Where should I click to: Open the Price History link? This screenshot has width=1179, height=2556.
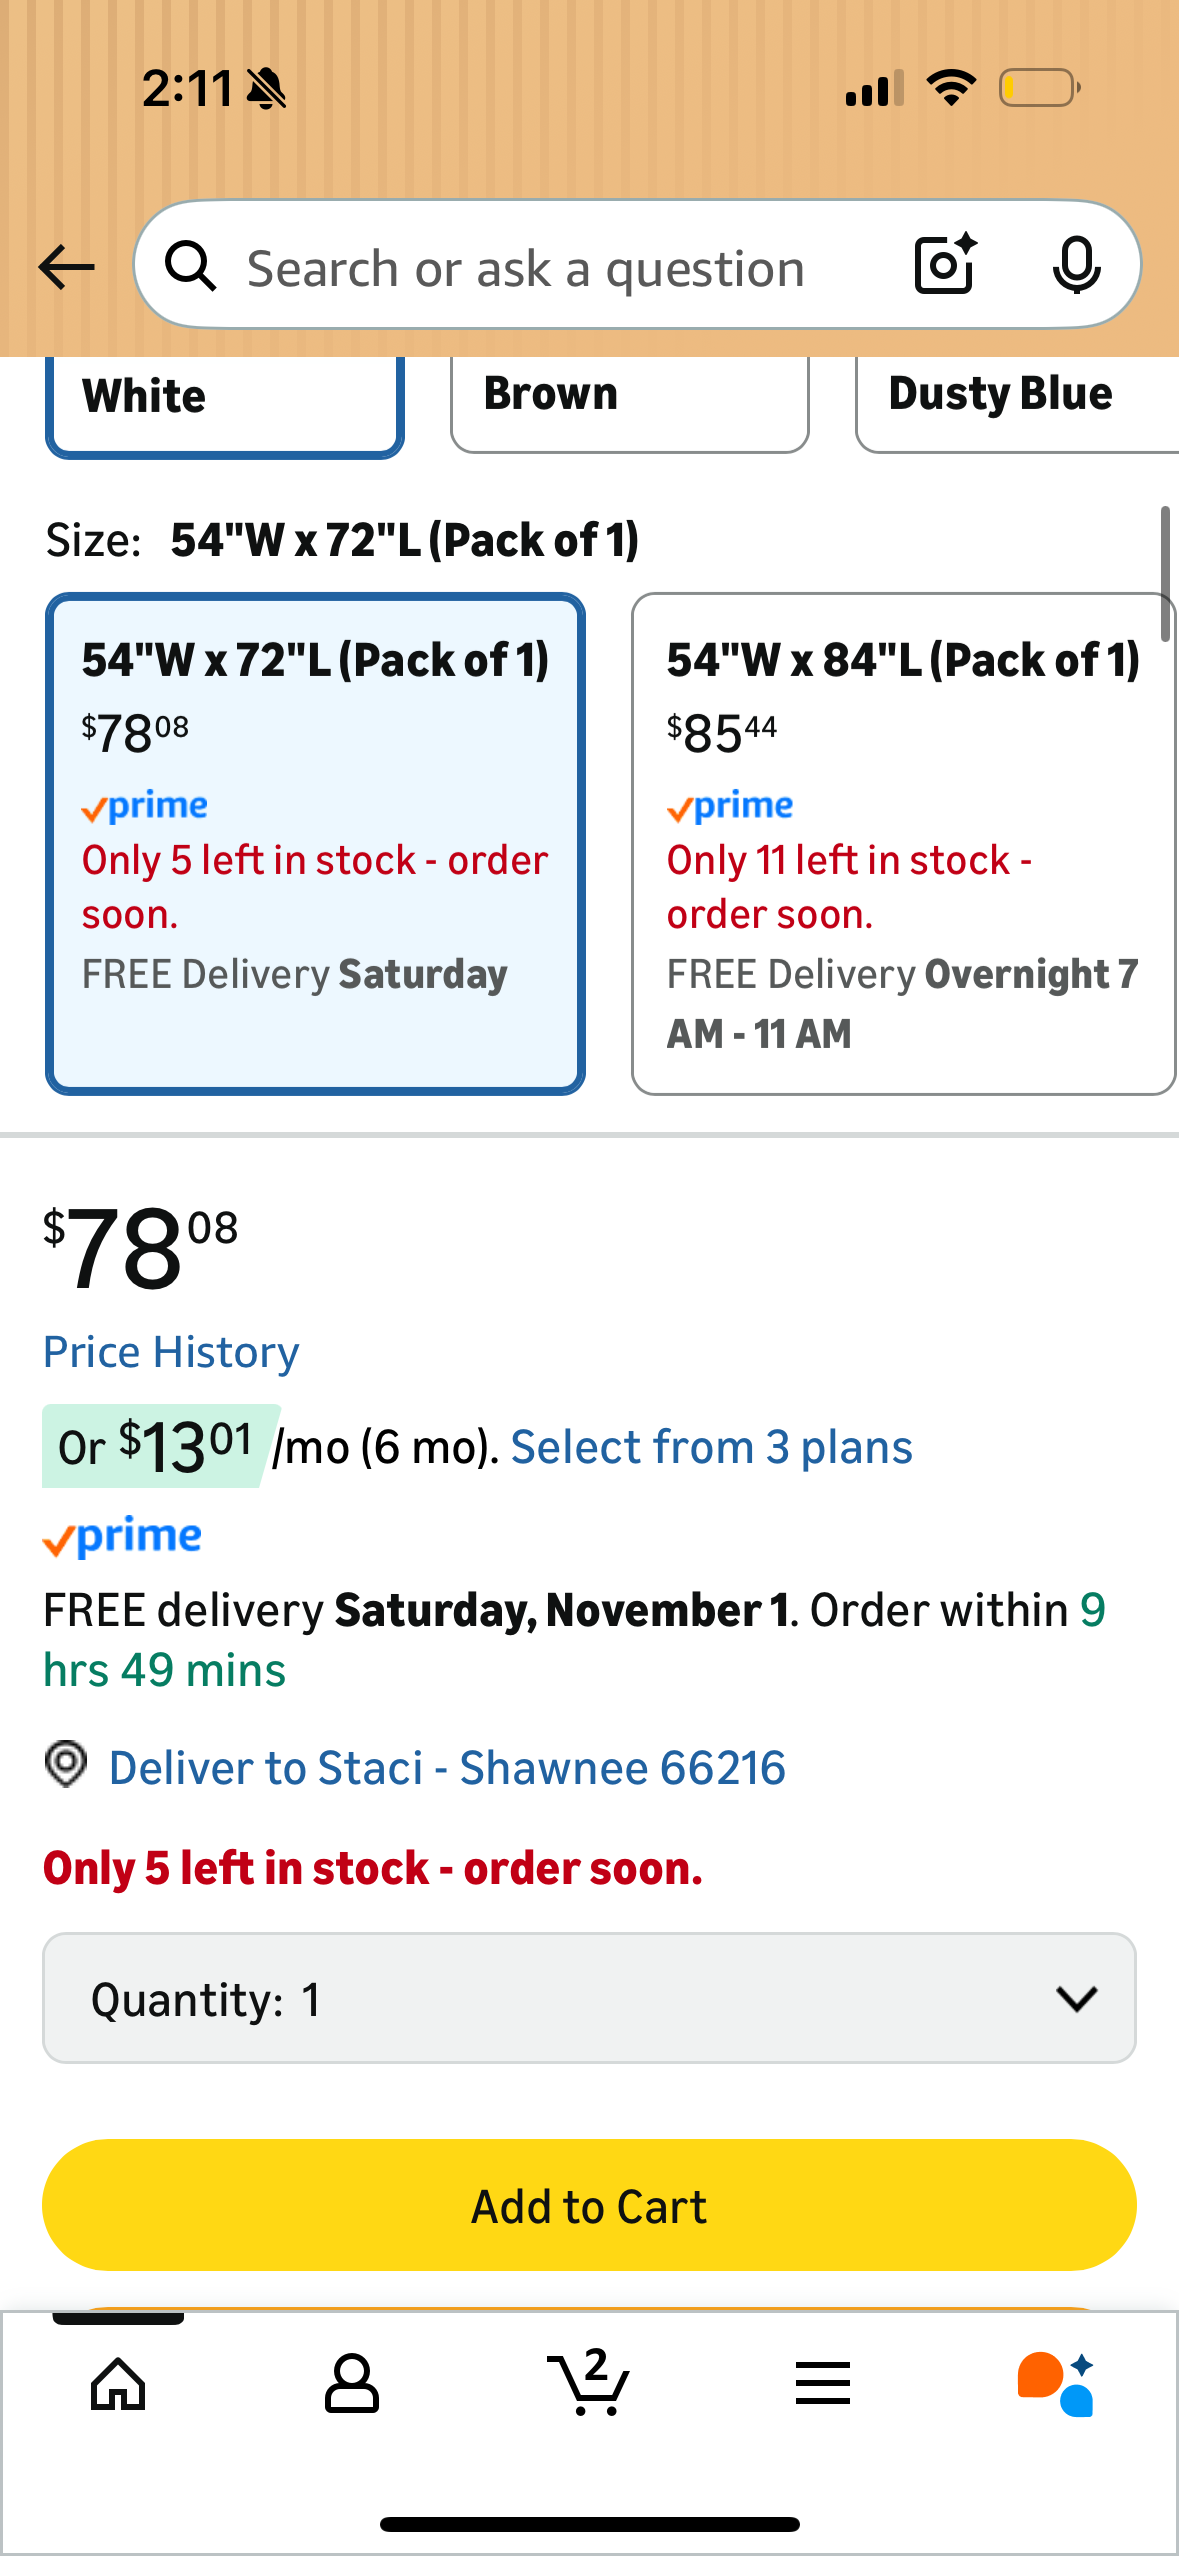171,1353
